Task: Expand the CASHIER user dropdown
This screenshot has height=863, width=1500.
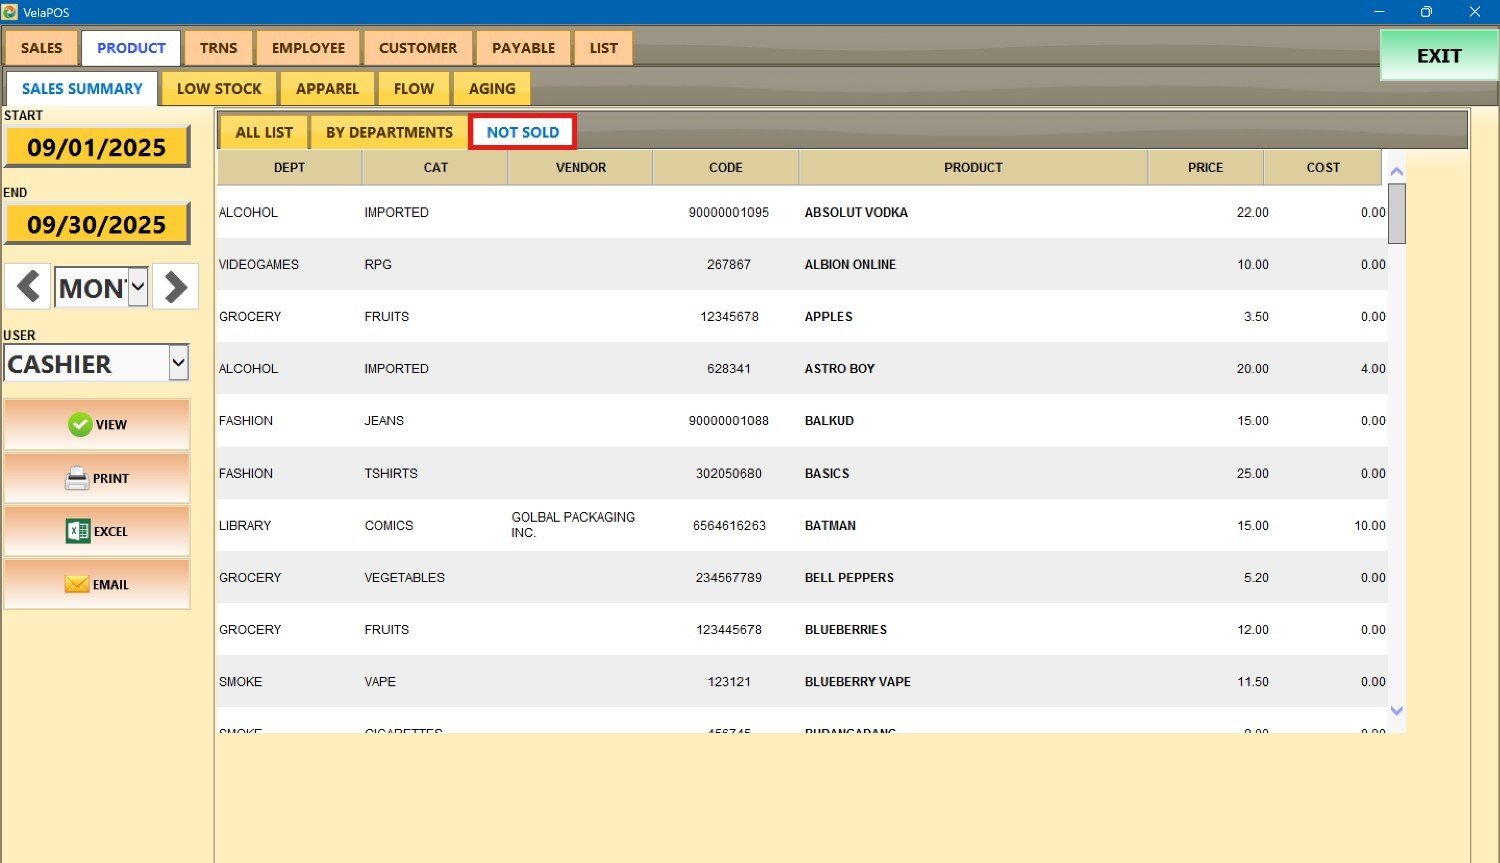Action: pyautogui.click(x=178, y=363)
